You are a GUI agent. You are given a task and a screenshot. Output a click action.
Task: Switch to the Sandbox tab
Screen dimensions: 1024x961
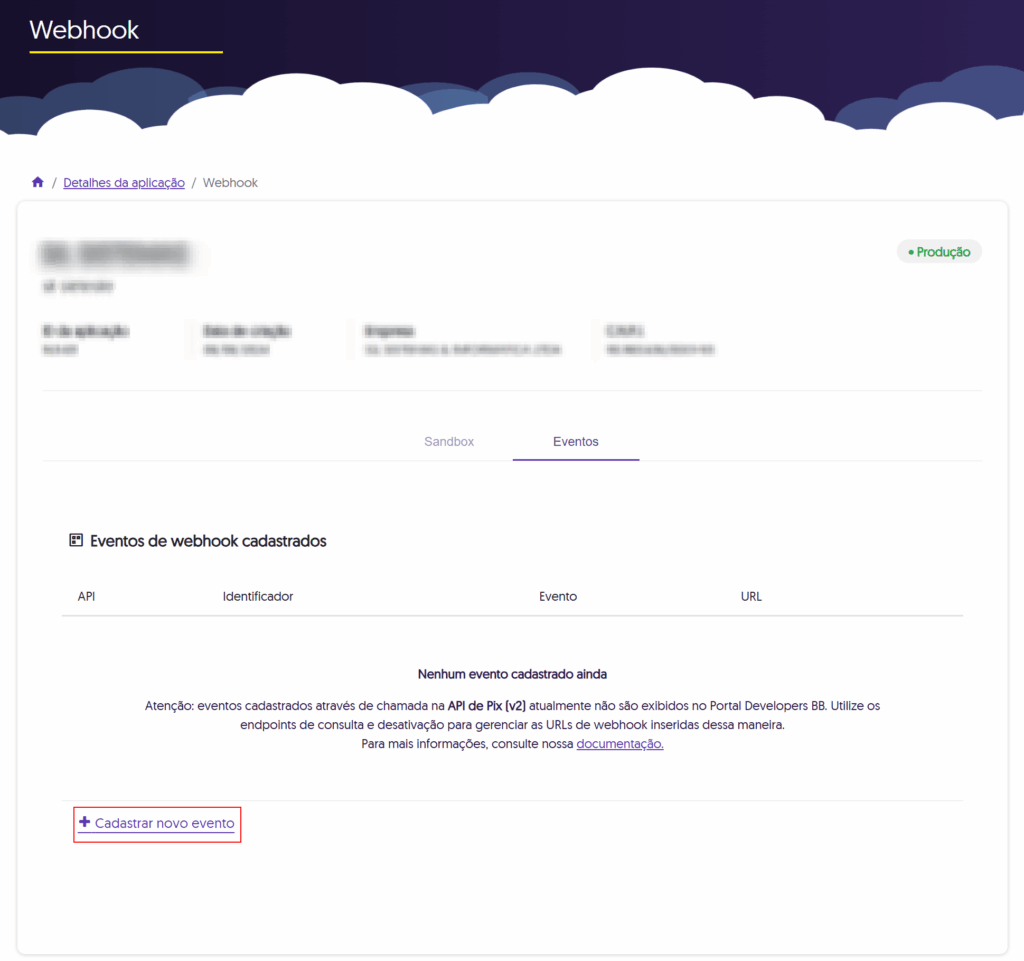point(449,441)
